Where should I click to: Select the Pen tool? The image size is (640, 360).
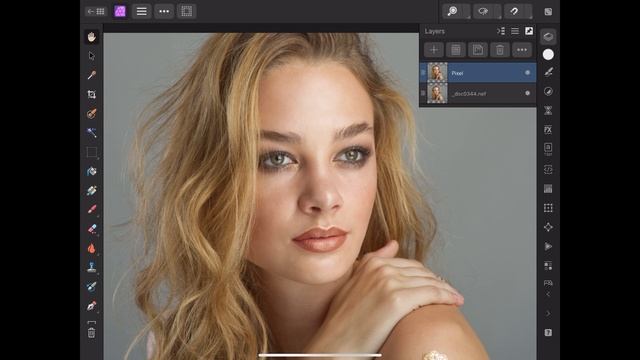(91, 306)
